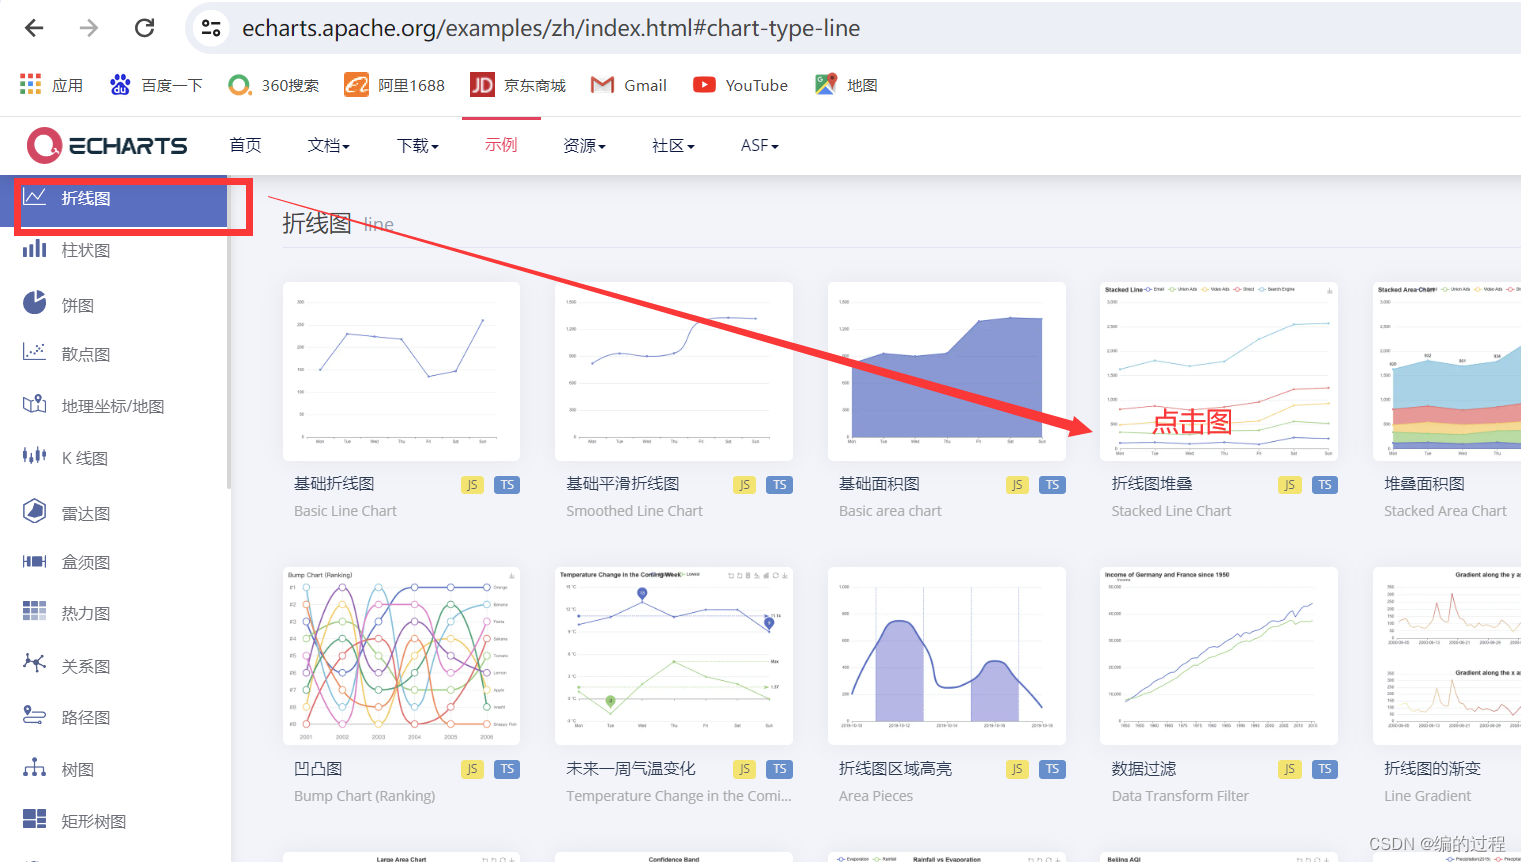
Task: Select 路径图 lines chart in sidebar
Action: tap(114, 717)
